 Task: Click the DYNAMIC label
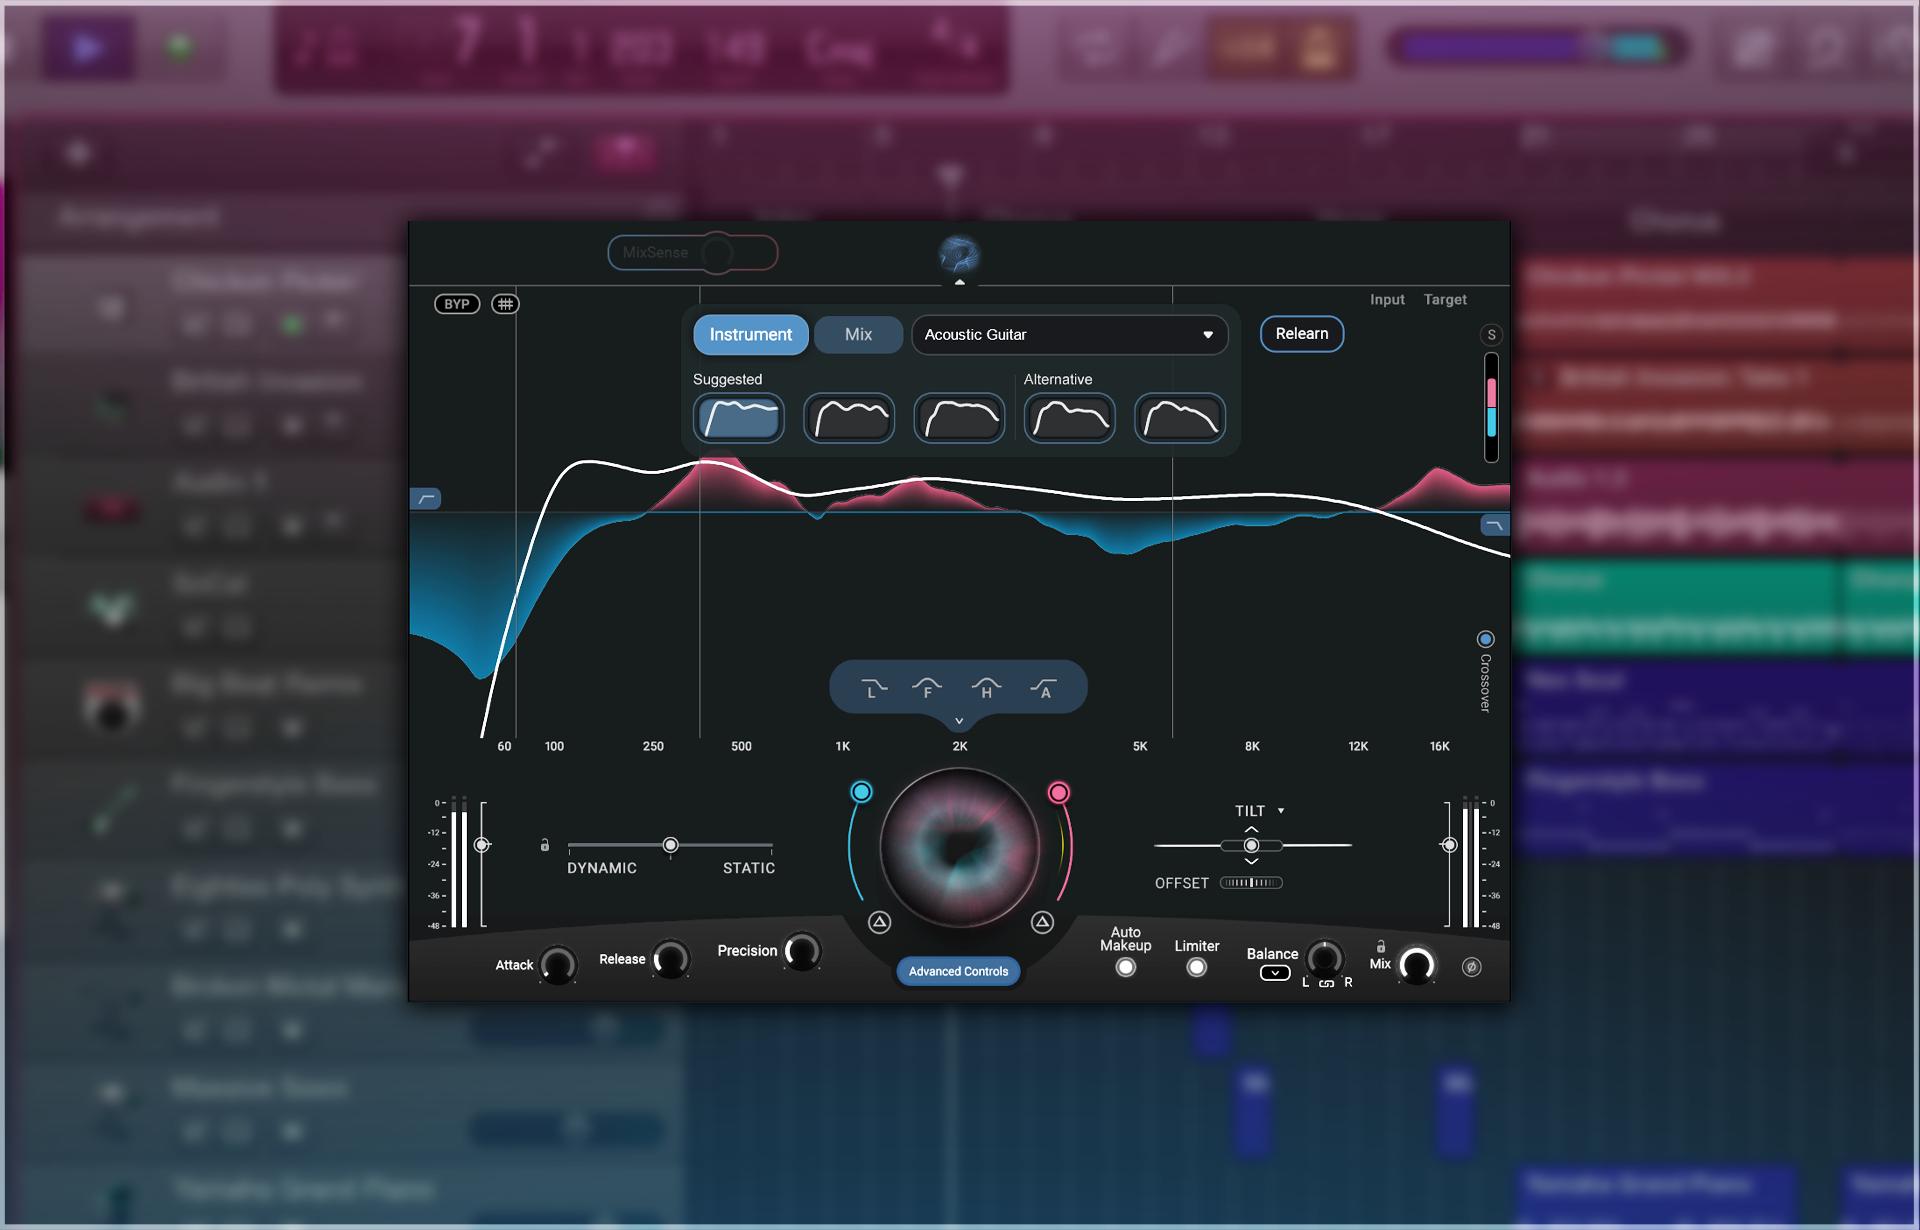tap(602, 868)
